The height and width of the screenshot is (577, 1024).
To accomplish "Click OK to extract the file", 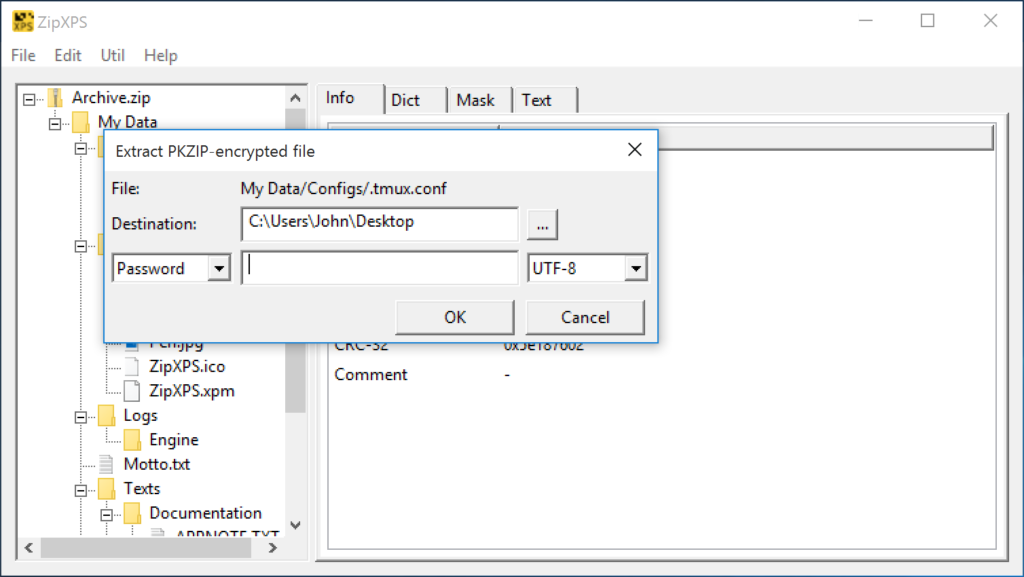I will pos(454,316).
